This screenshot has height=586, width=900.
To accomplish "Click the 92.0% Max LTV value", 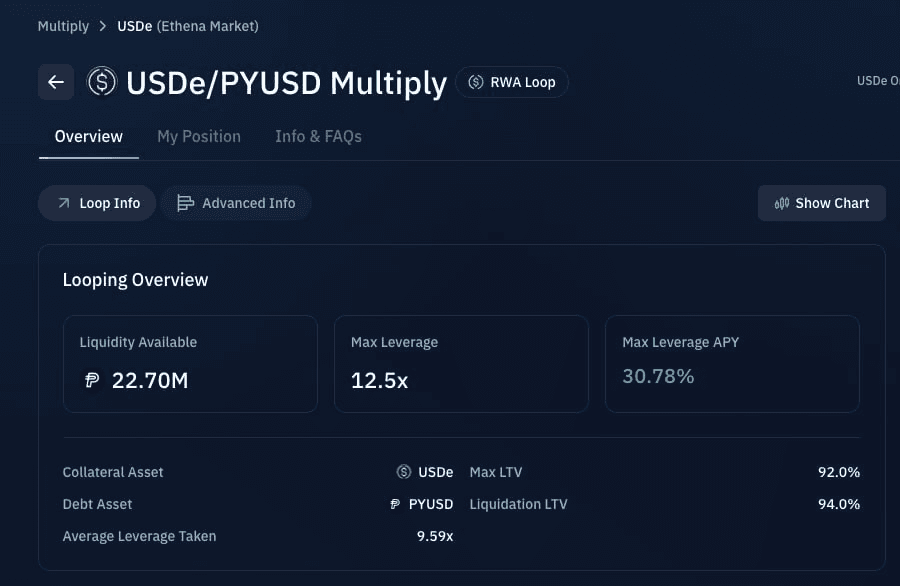I will click(x=839, y=472).
